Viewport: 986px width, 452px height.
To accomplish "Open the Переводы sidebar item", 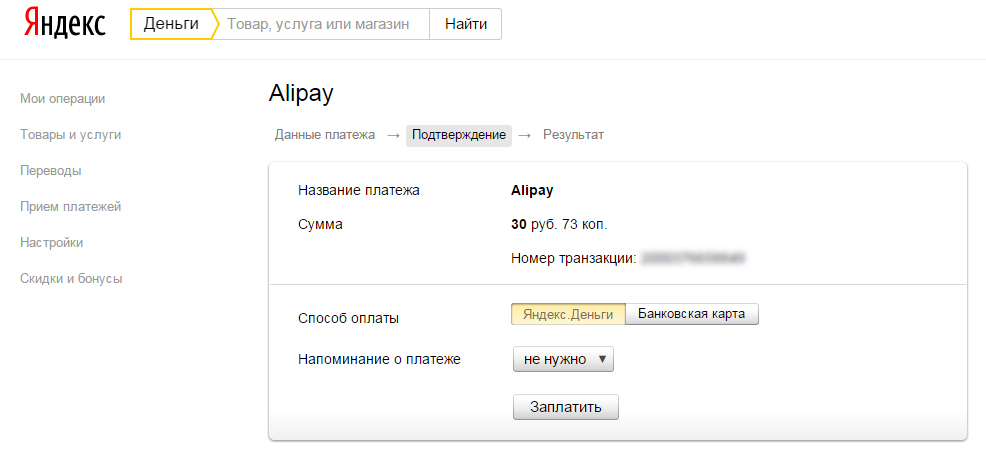I will (x=50, y=170).
